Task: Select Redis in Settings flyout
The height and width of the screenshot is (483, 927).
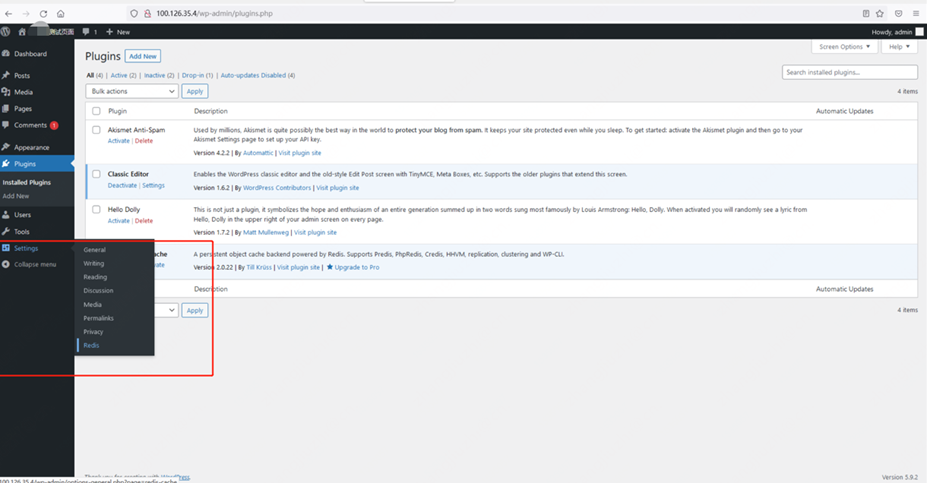Action: (x=91, y=345)
